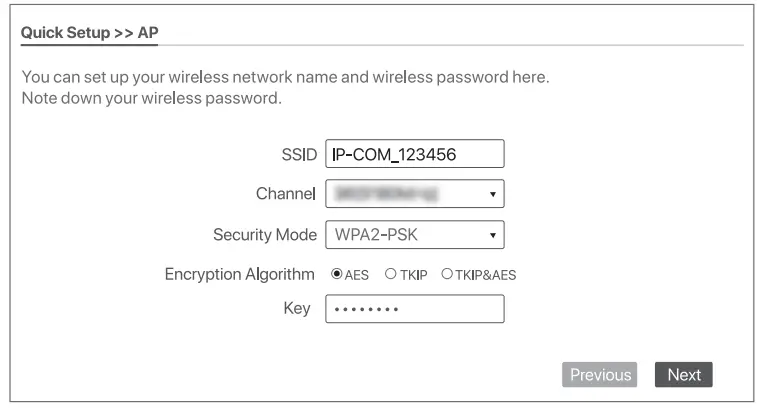Choose the TKIP radio button
Viewport: 757px width, 409px height.
click(391, 275)
